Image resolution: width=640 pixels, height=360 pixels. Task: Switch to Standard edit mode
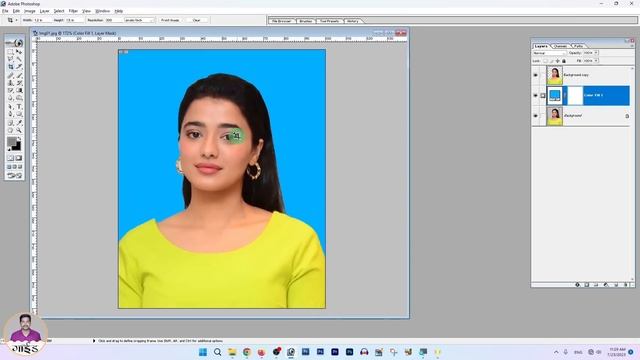(x=11, y=158)
